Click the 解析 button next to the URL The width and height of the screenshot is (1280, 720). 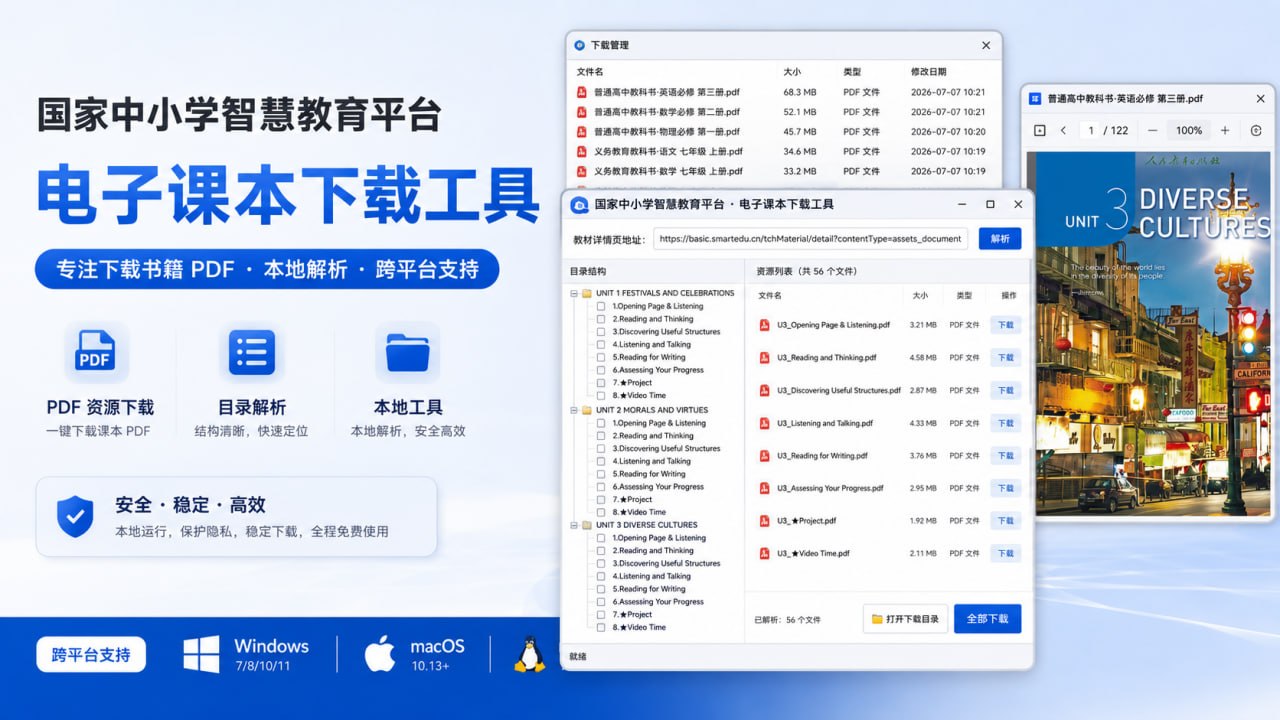(1000, 239)
